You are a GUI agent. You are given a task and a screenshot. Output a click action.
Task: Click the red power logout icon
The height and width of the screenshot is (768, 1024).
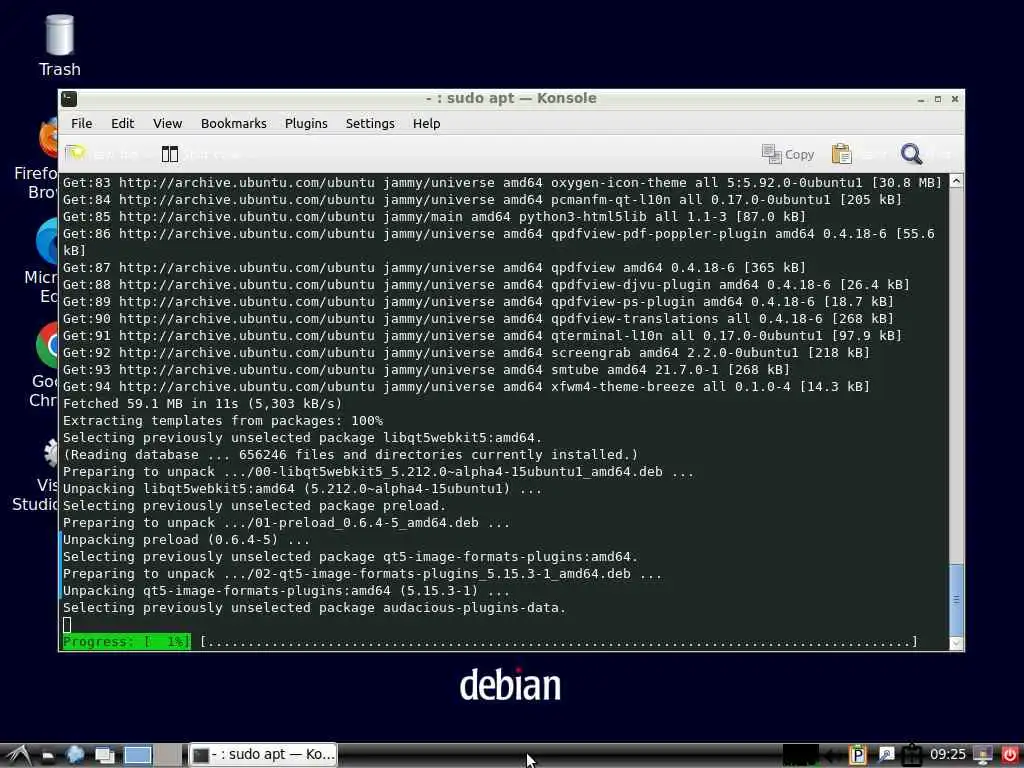point(1009,756)
